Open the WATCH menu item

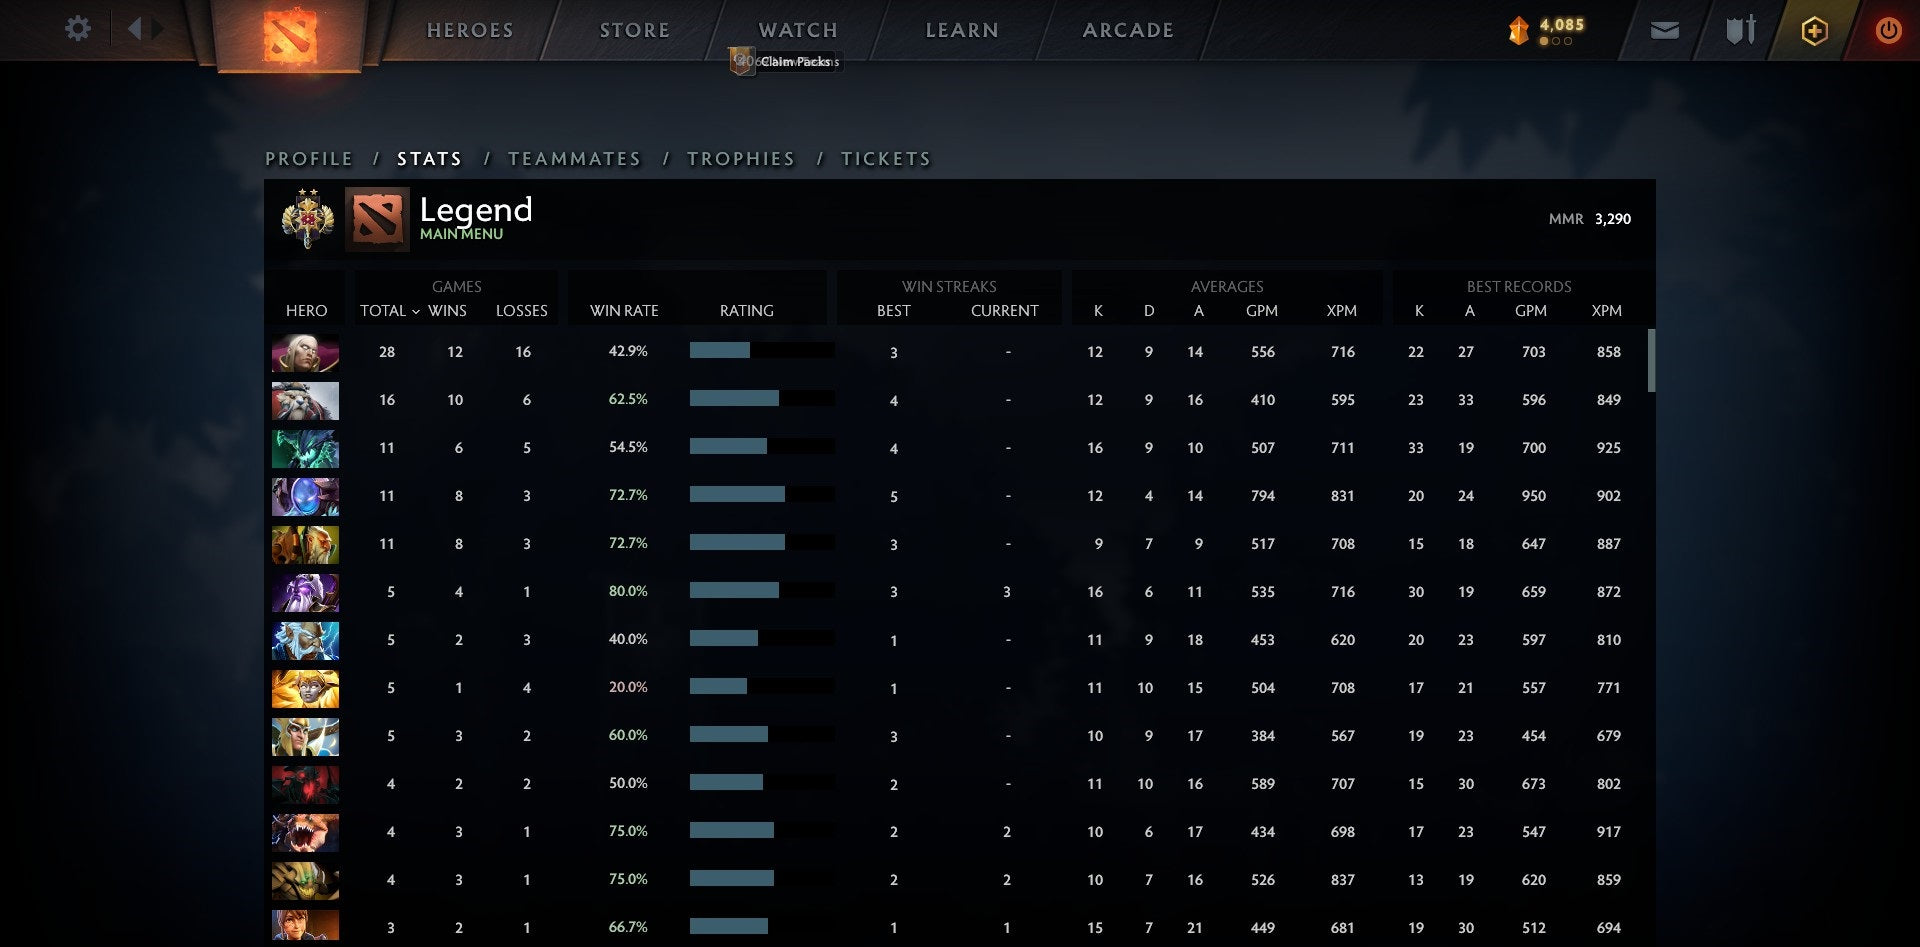(797, 30)
